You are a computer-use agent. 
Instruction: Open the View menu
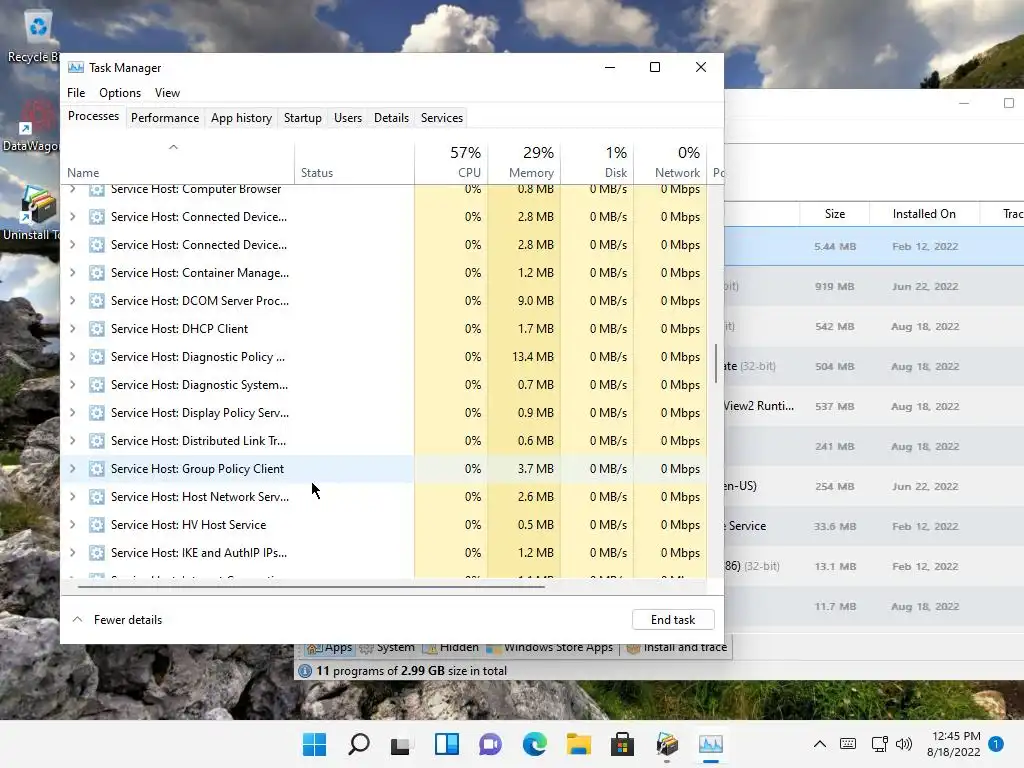[167, 93]
